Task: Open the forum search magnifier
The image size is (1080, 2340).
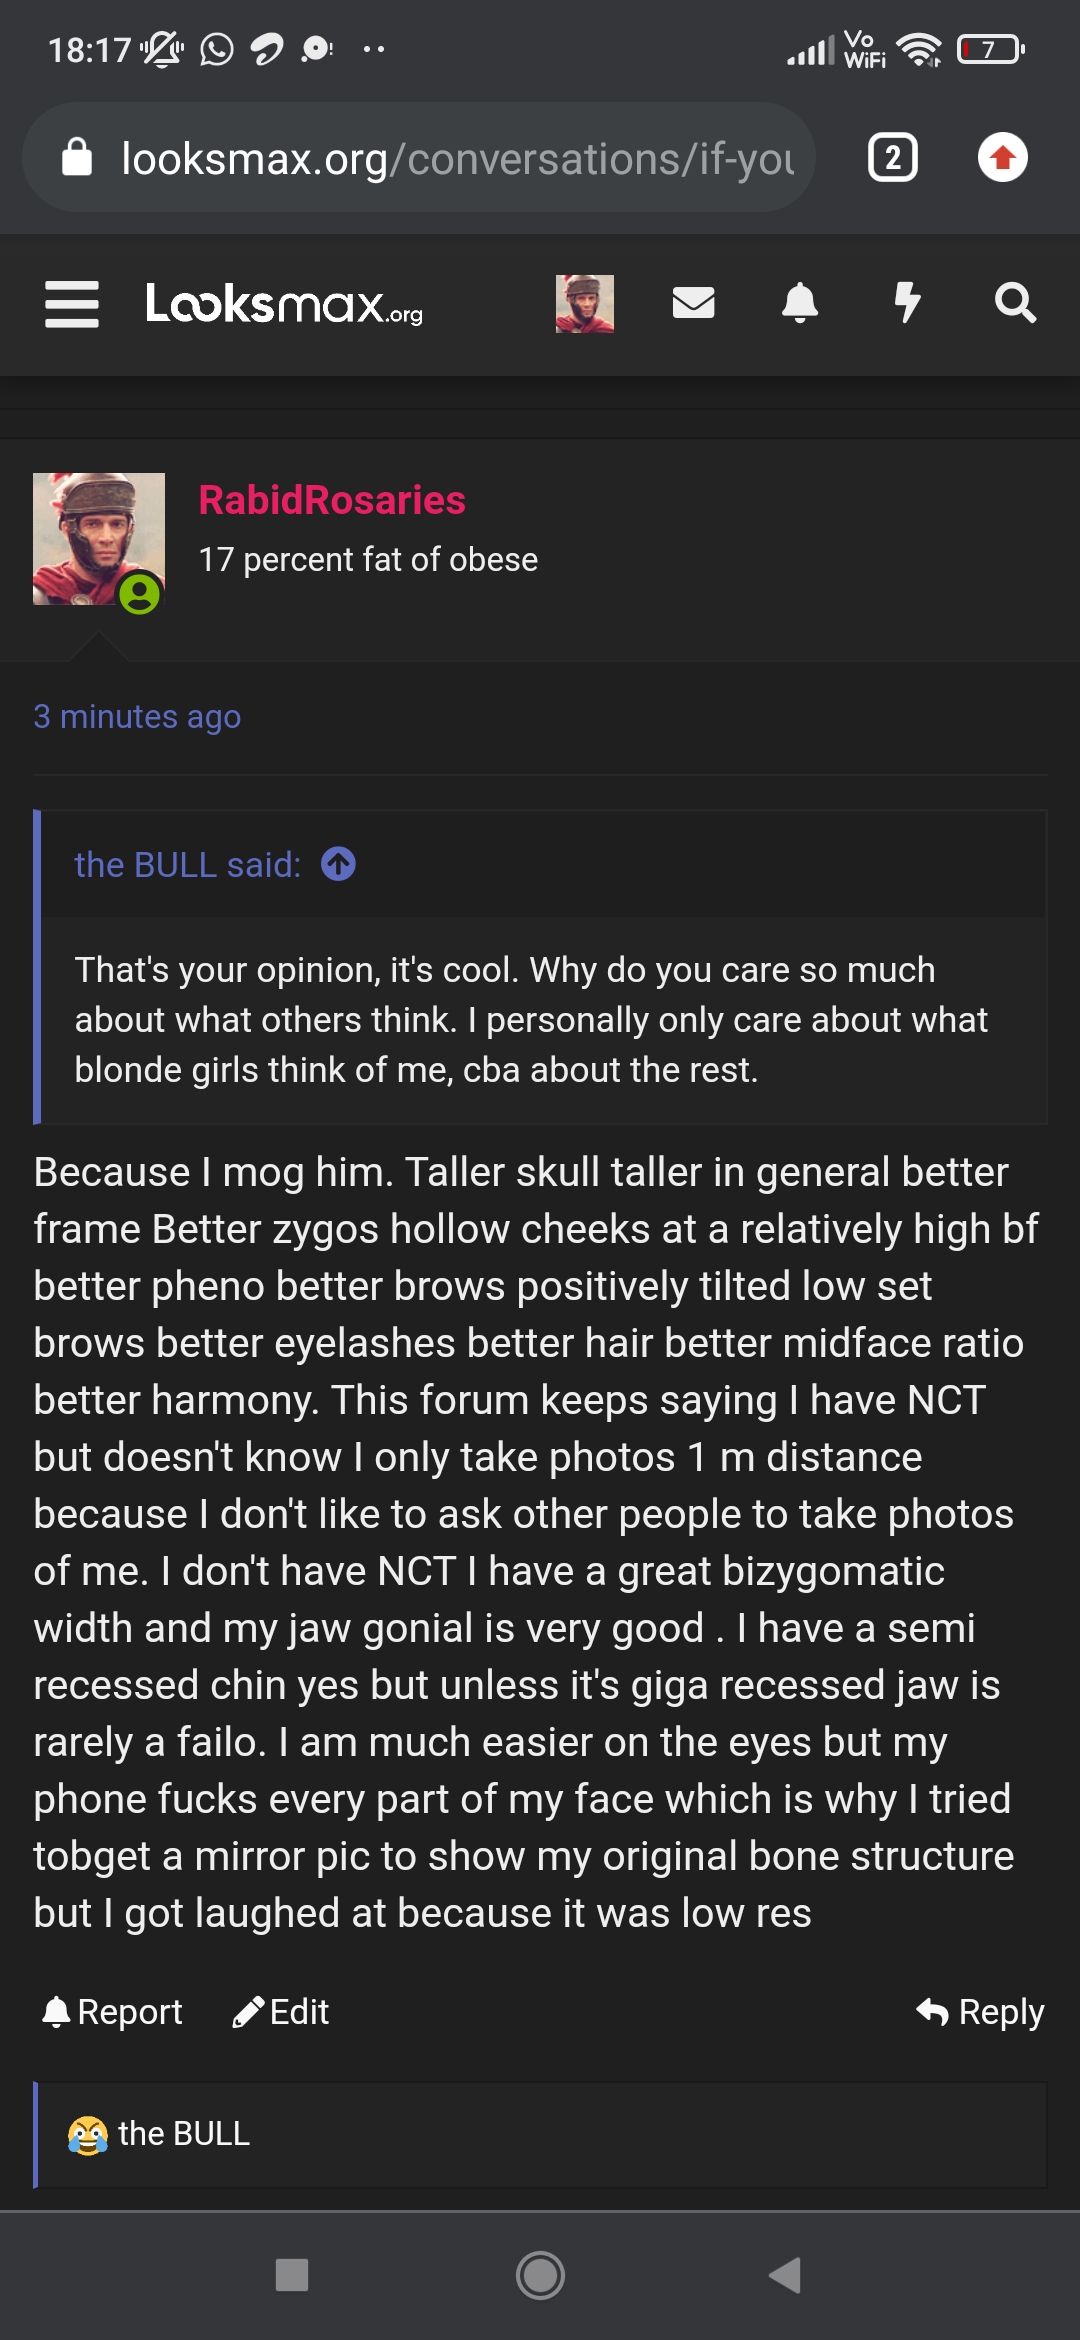Action: [1015, 302]
